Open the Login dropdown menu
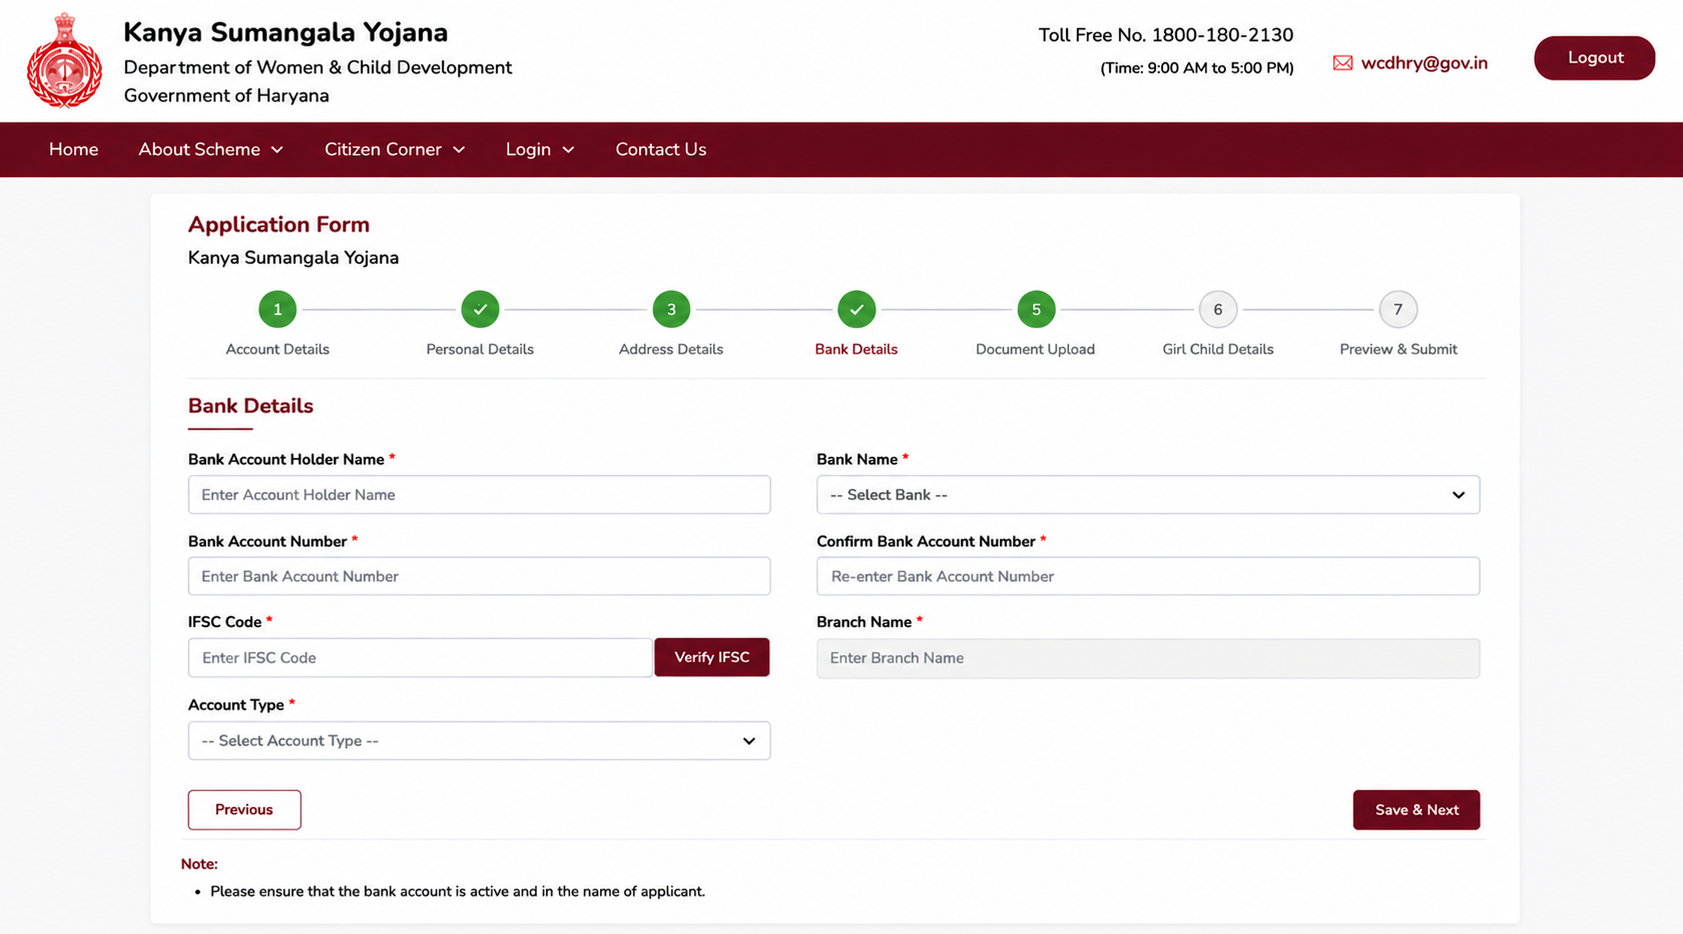1683x934 pixels. click(x=540, y=149)
